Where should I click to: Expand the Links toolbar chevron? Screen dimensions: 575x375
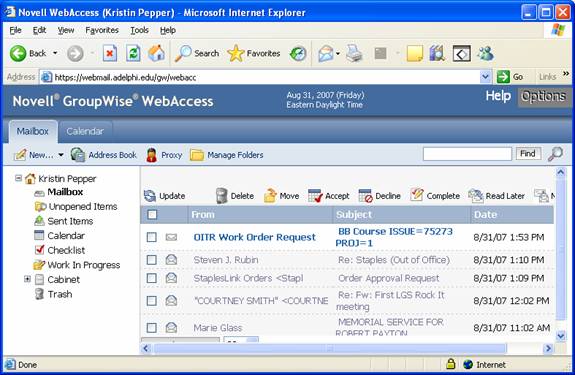[x=566, y=74]
